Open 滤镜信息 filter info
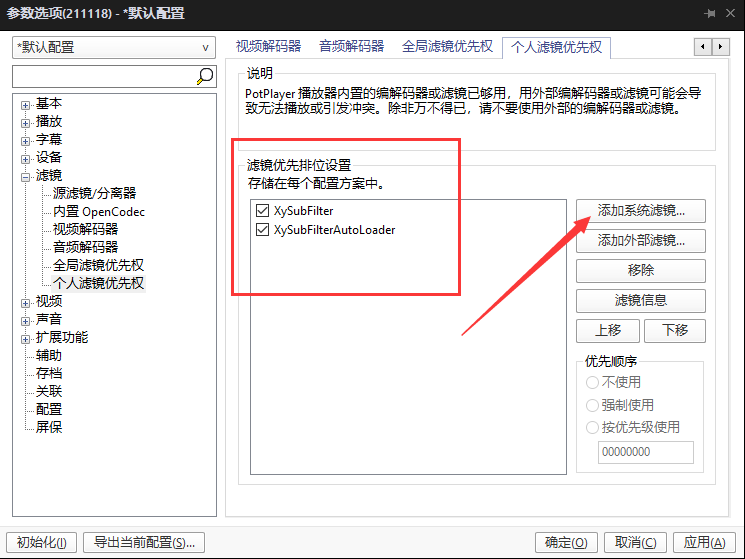 tap(640, 300)
